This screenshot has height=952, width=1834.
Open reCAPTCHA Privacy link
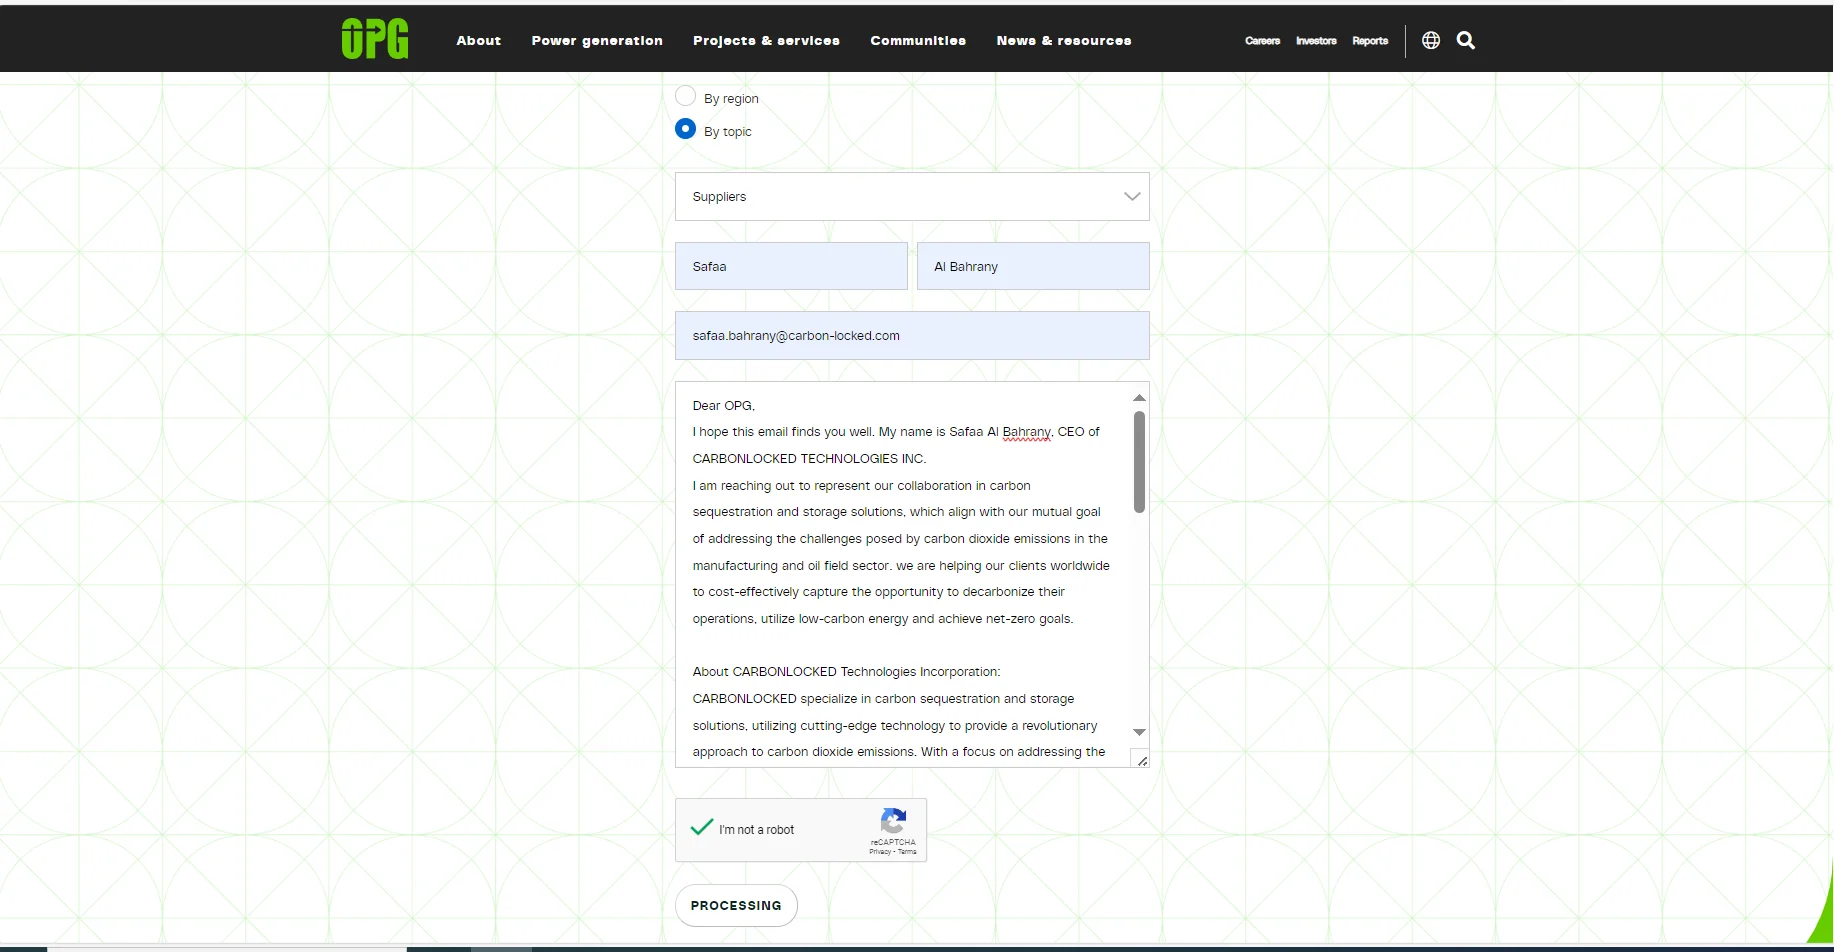coord(880,852)
